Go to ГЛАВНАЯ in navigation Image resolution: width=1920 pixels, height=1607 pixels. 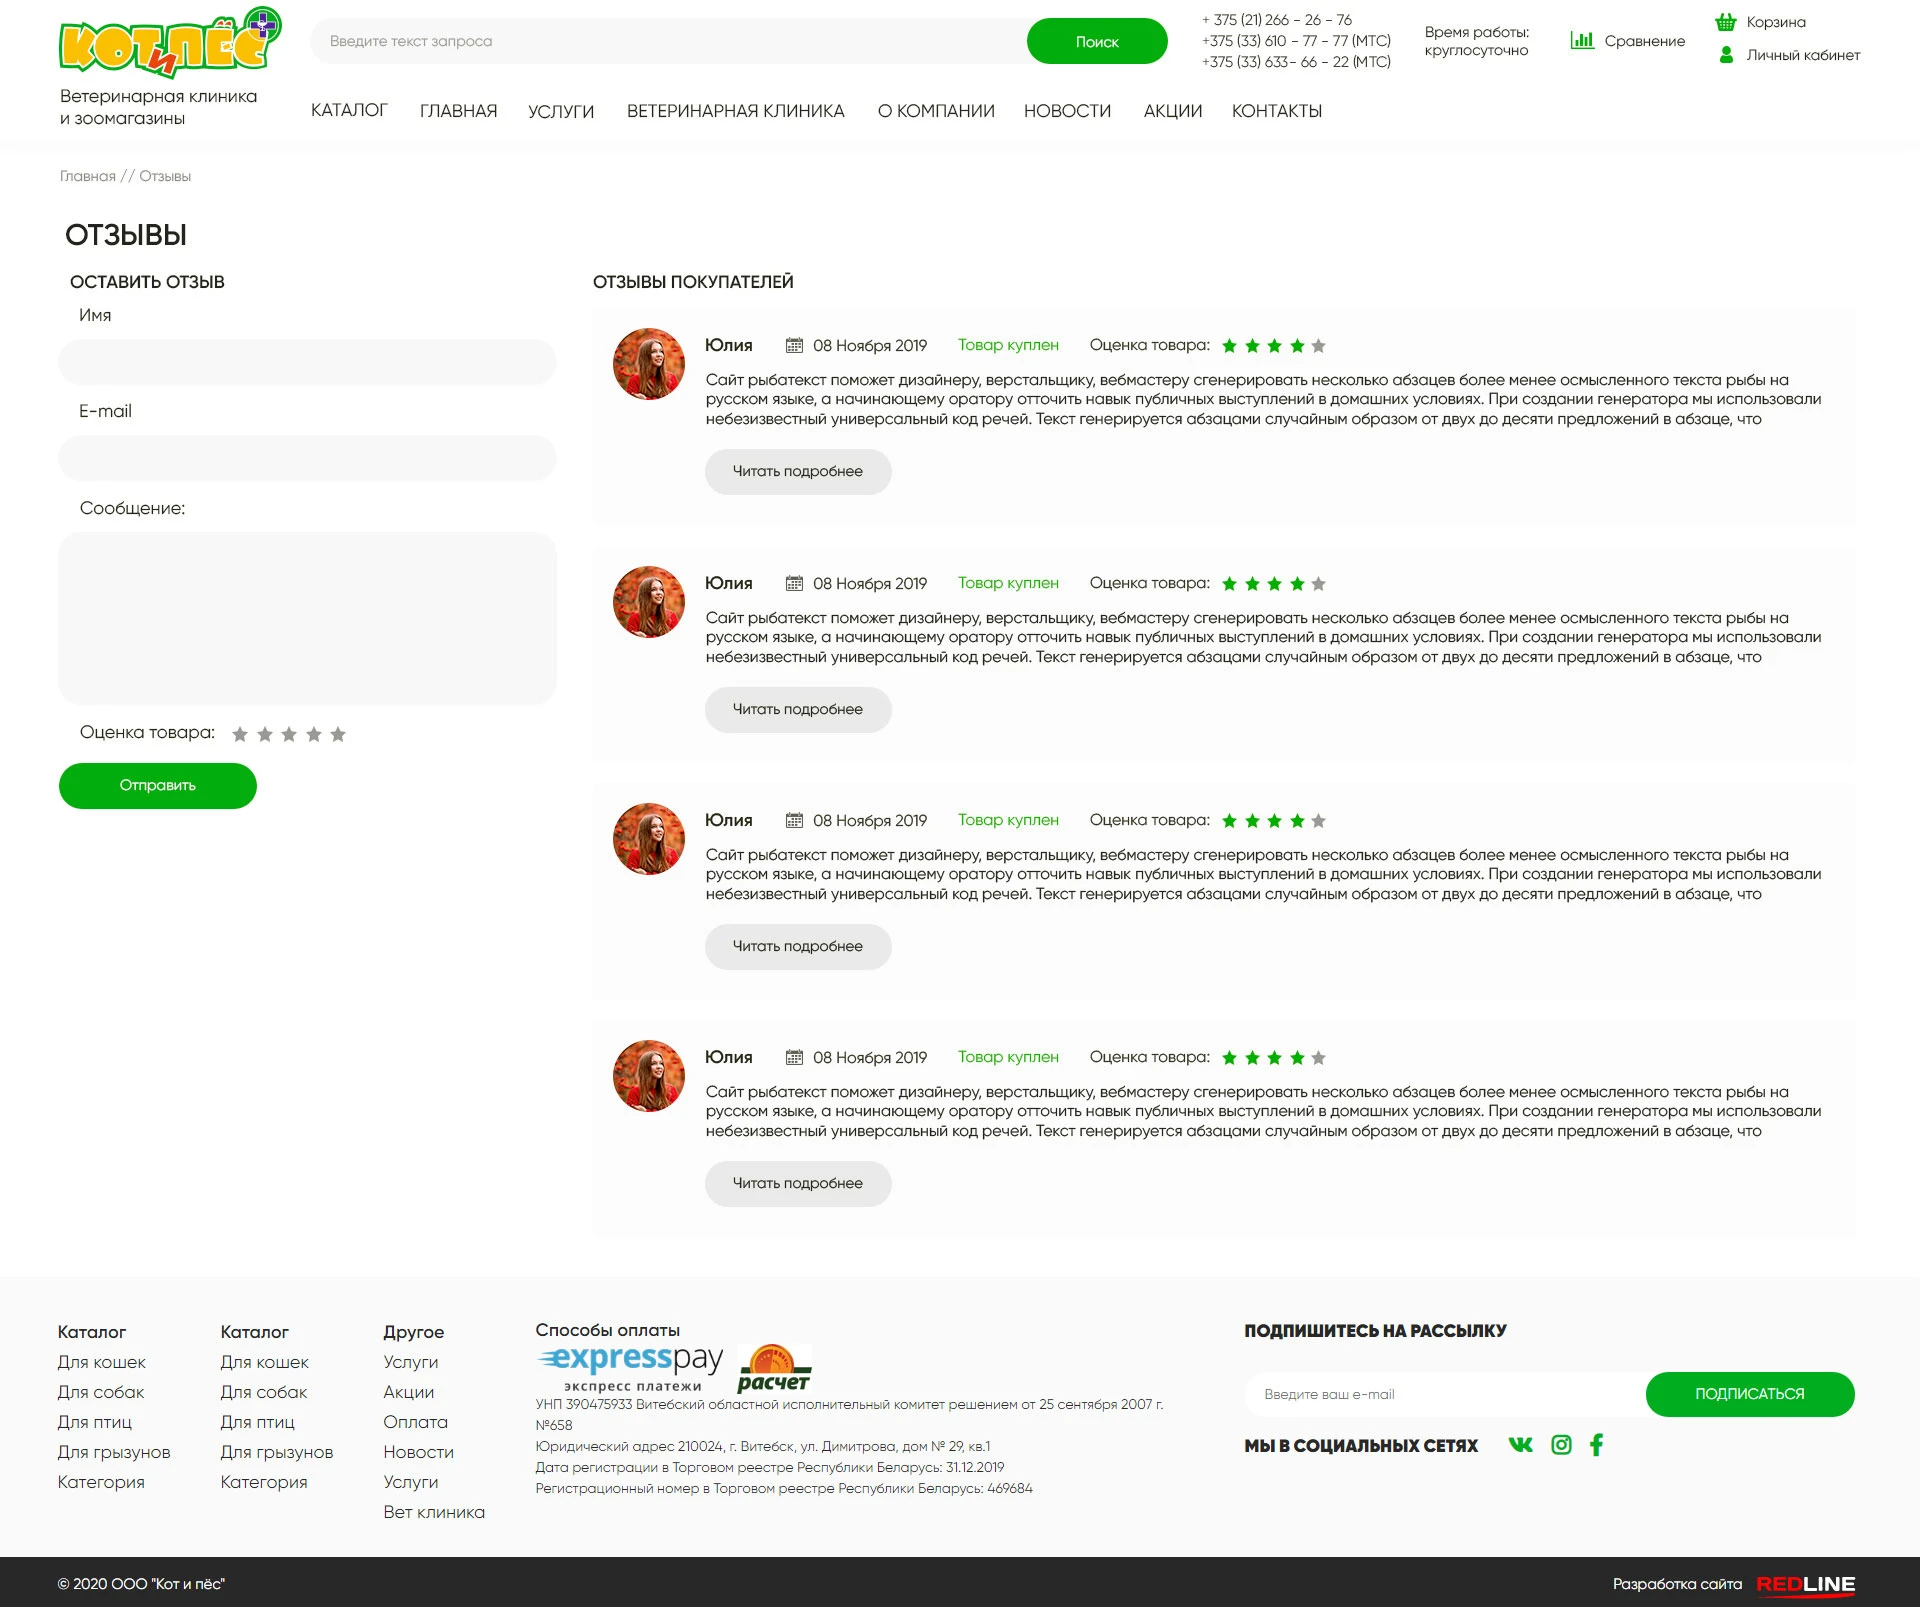point(459,111)
